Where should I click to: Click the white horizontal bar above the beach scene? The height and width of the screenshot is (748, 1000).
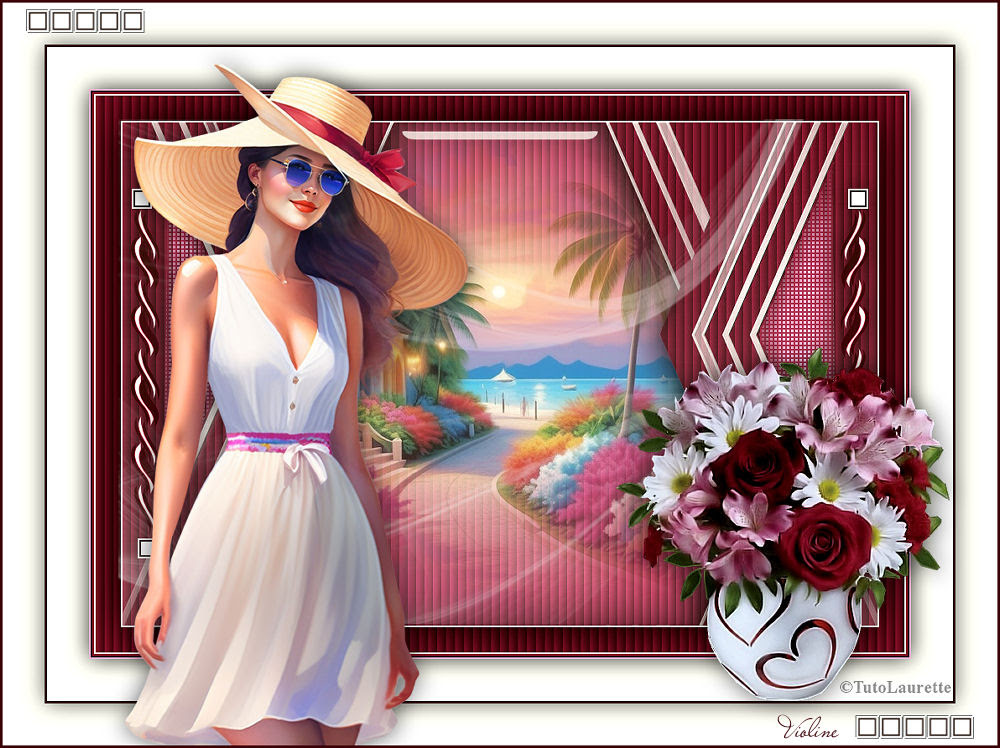(x=500, y=135)
